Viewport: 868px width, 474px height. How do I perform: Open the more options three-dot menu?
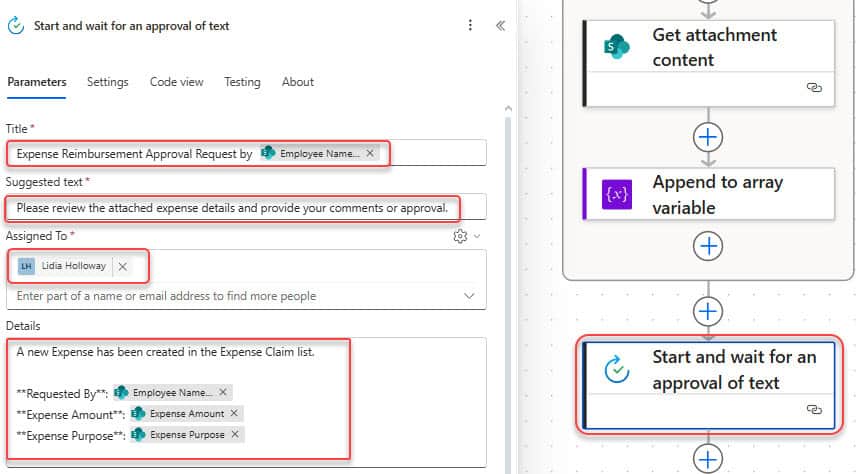click(x=470, y=25)
